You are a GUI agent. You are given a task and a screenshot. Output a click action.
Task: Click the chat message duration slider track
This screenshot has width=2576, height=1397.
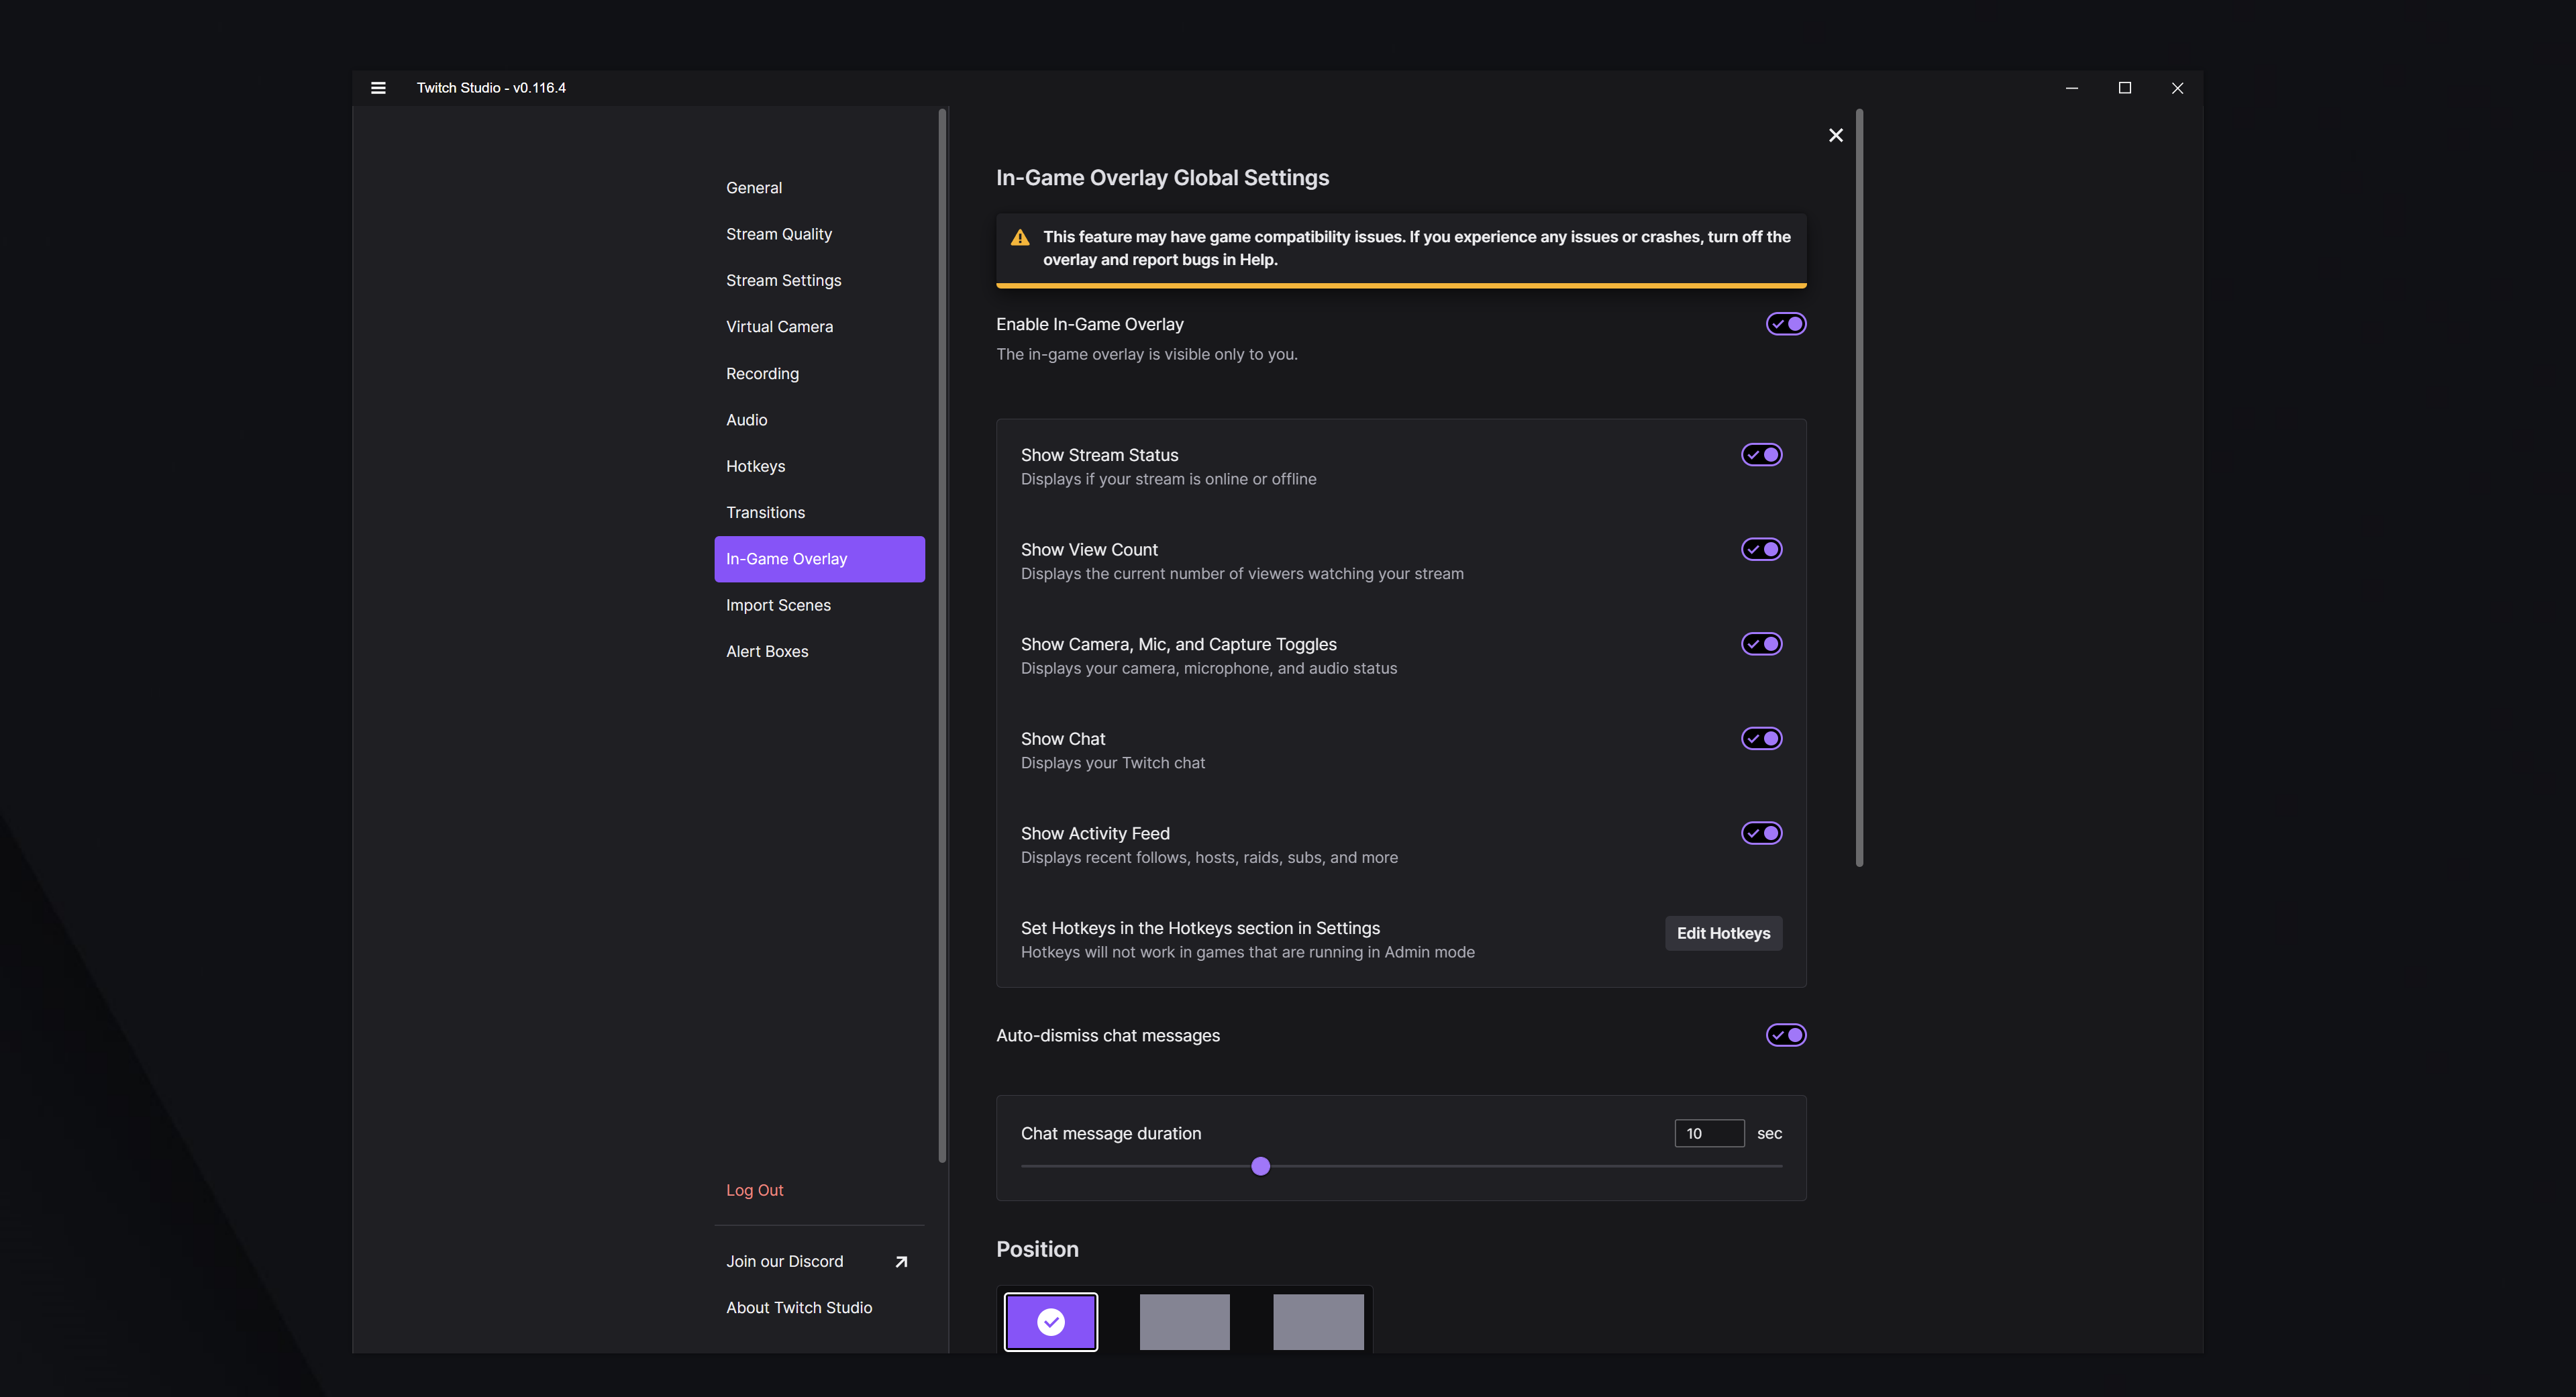coord(1401,1166)
